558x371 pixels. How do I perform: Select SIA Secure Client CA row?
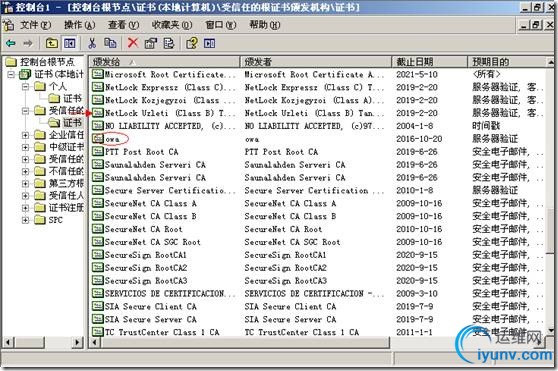(317, 306)
